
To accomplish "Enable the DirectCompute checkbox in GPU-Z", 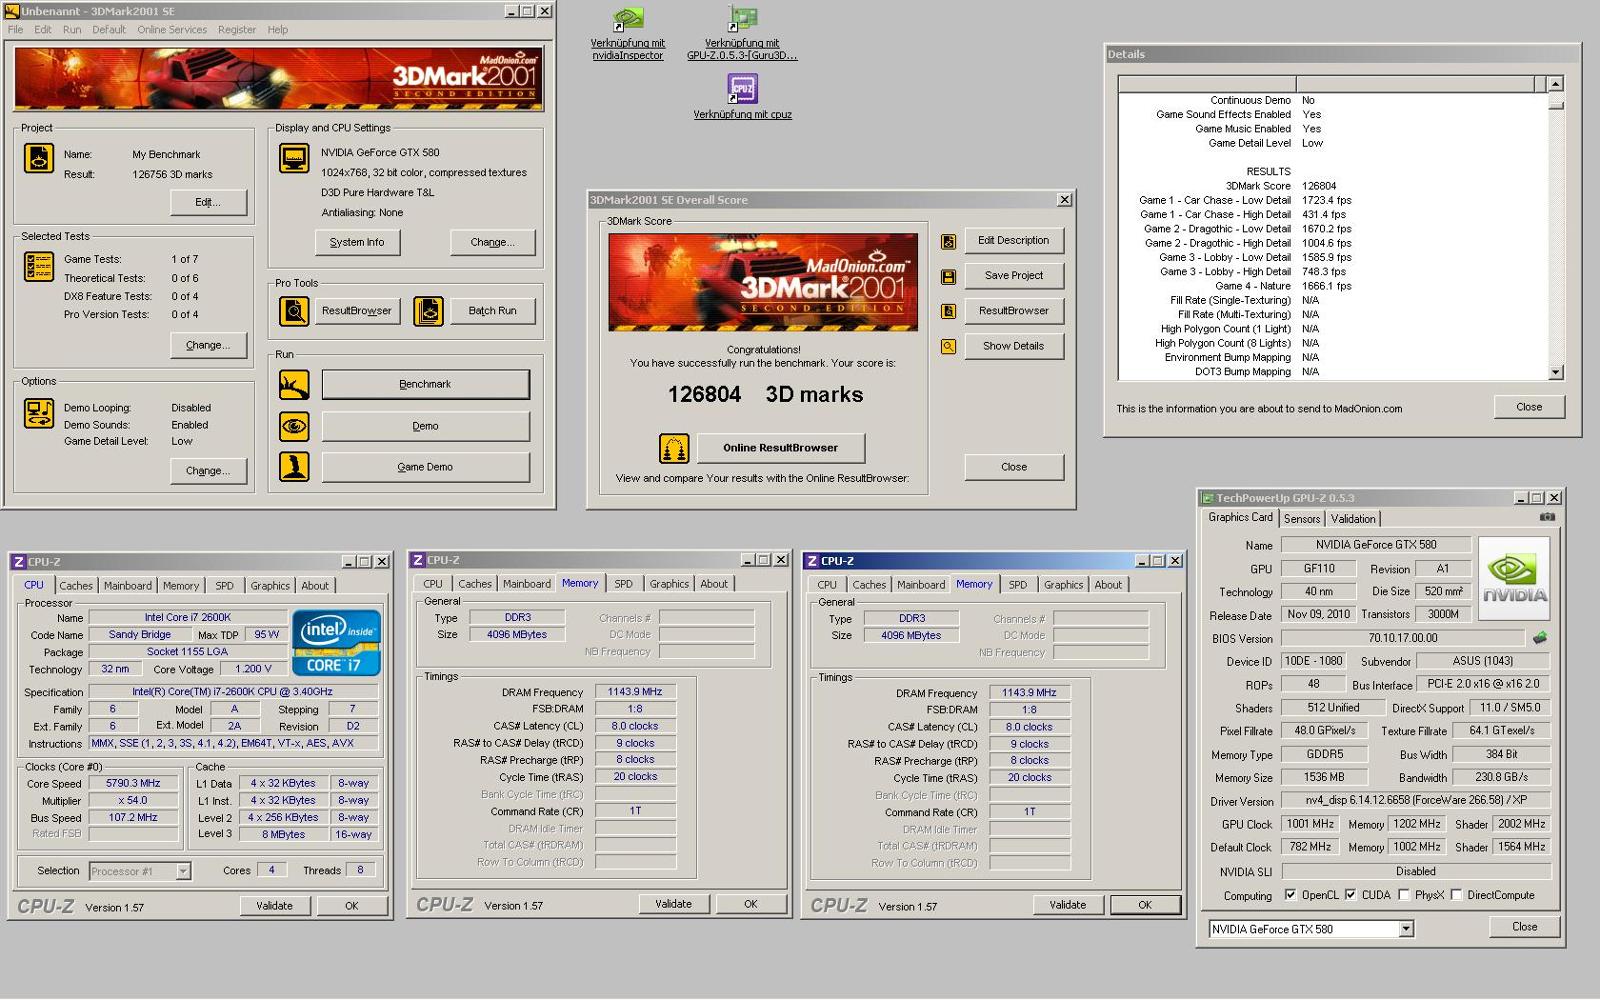I will [x=1456, y=895].
